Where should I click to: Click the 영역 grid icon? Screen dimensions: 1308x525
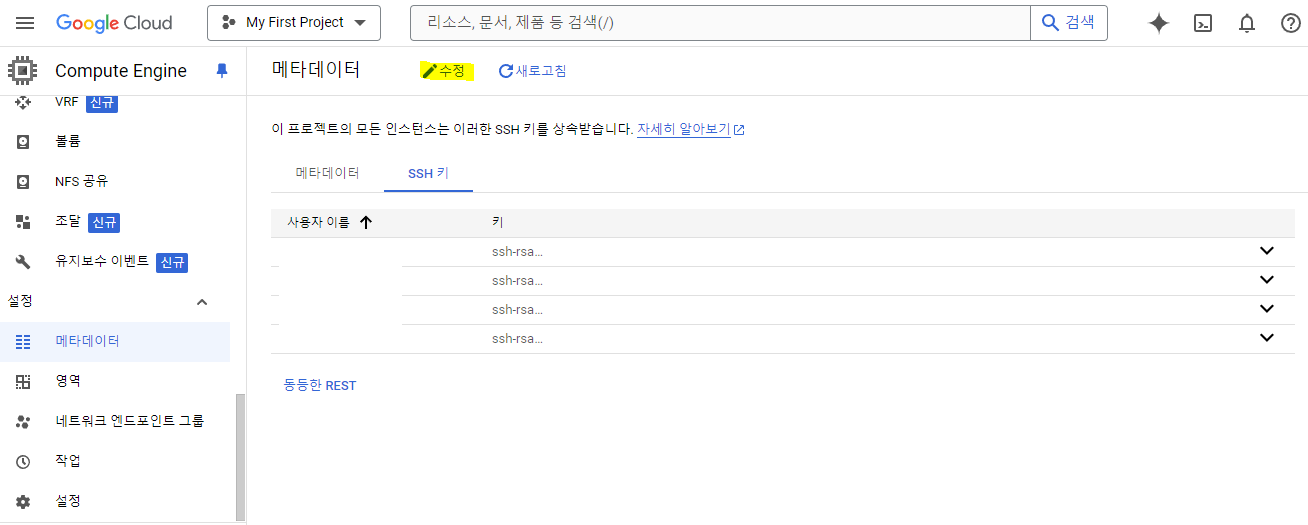pyautogui.click(x=23, y=381)
